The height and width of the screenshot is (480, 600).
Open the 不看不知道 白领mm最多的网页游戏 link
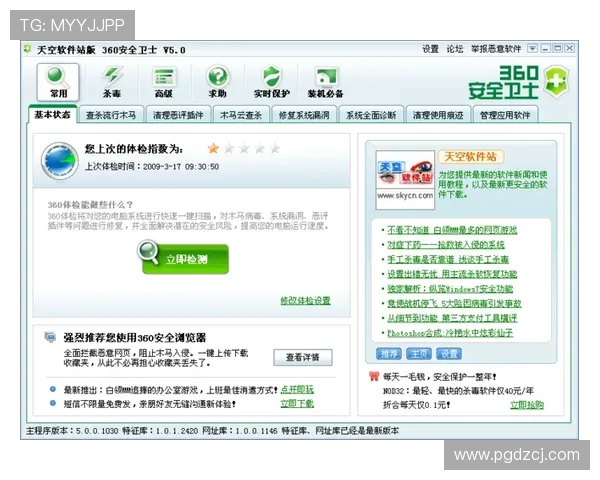tap(452, 230)
